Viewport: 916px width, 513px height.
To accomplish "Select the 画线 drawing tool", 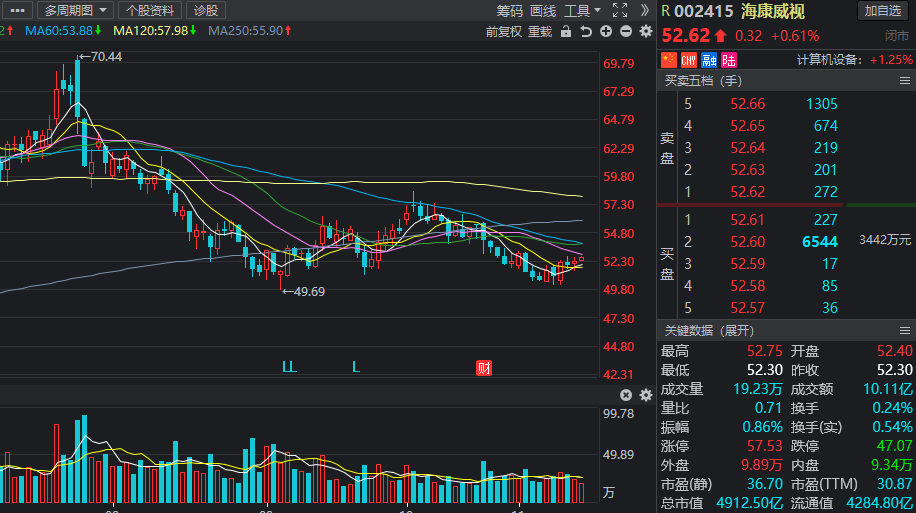I will pos(543,11).
